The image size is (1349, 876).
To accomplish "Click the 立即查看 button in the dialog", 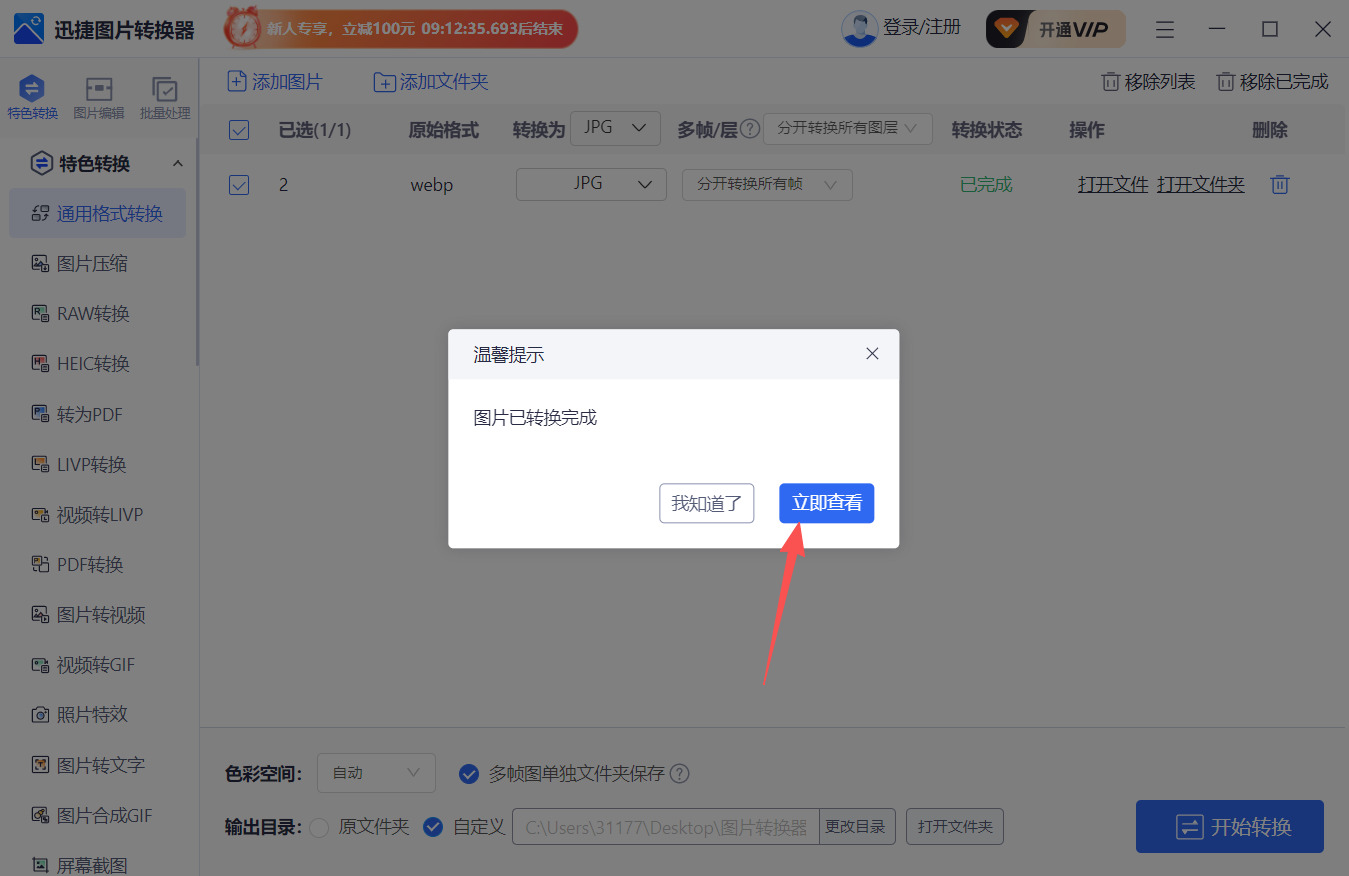I will click(x=826, y=503).
